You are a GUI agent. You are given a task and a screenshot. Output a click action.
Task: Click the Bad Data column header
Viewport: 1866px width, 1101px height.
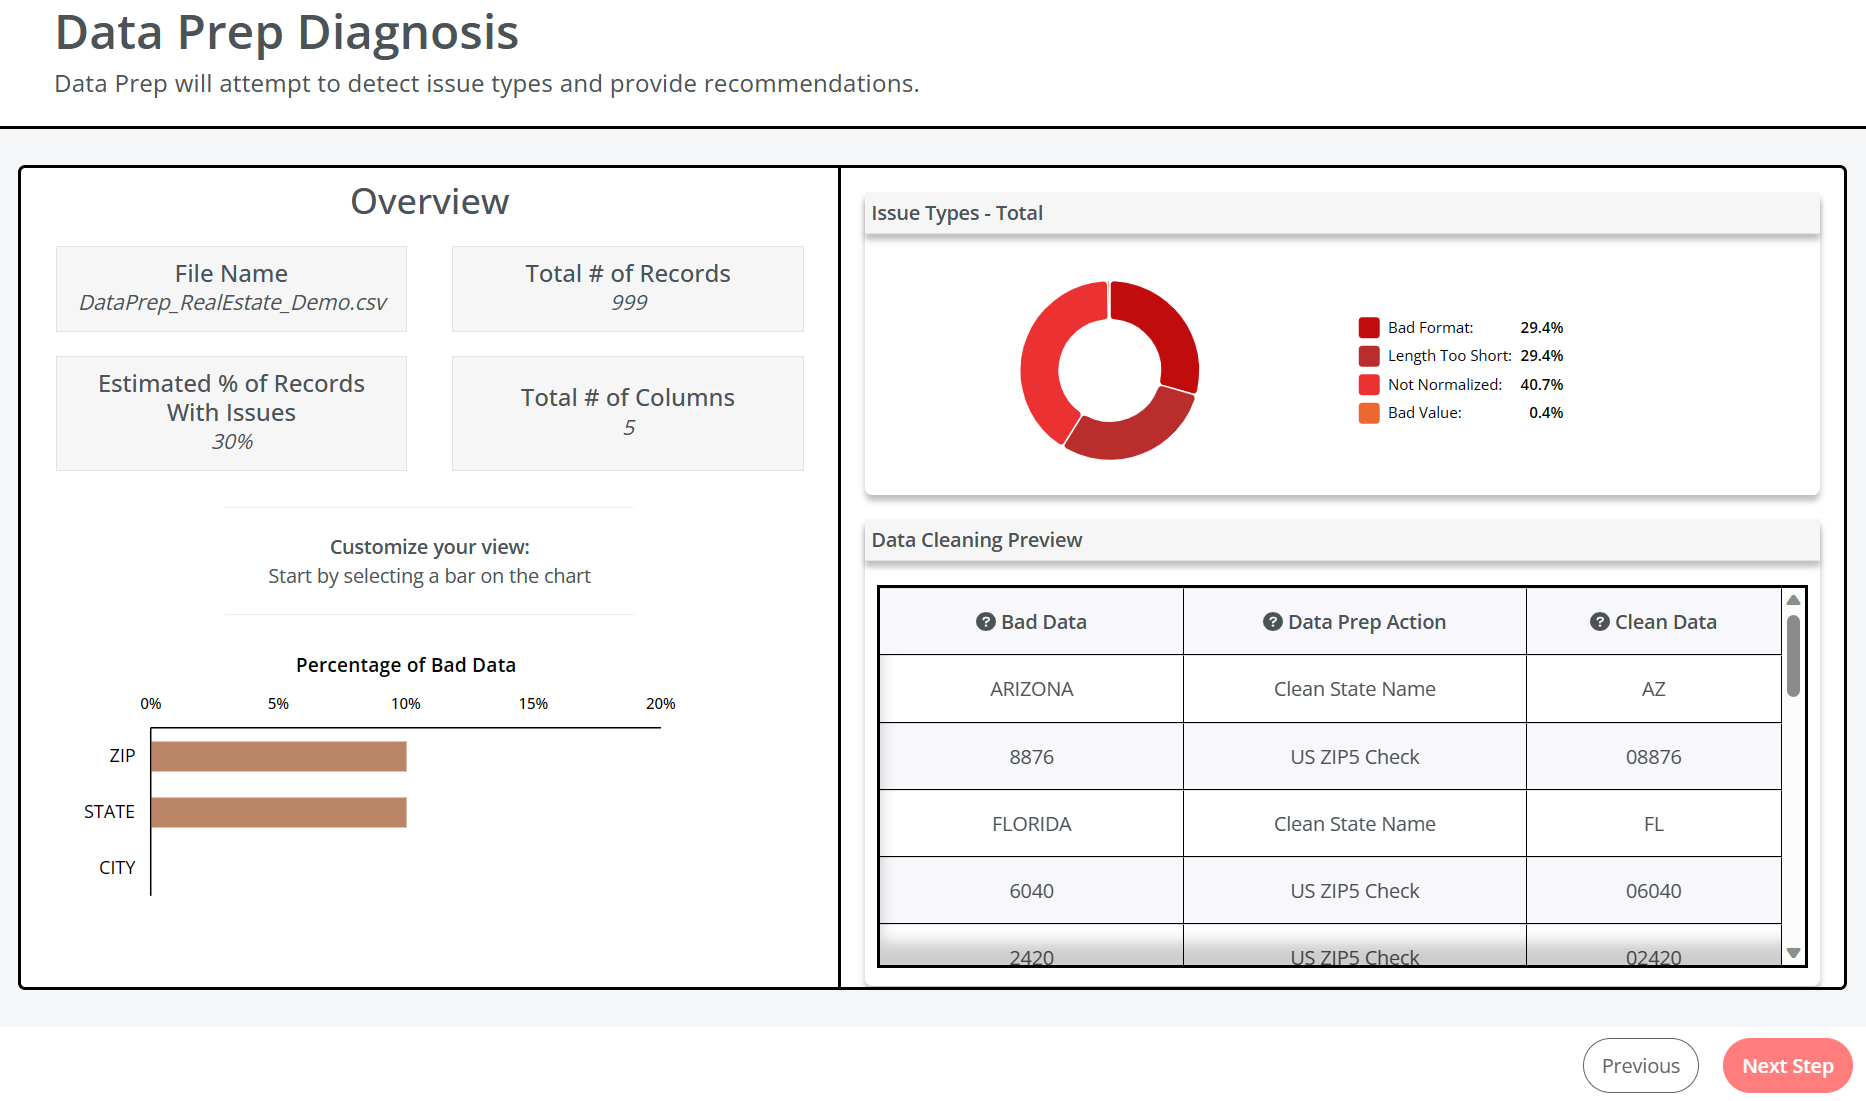click(x=1031, y=621)
